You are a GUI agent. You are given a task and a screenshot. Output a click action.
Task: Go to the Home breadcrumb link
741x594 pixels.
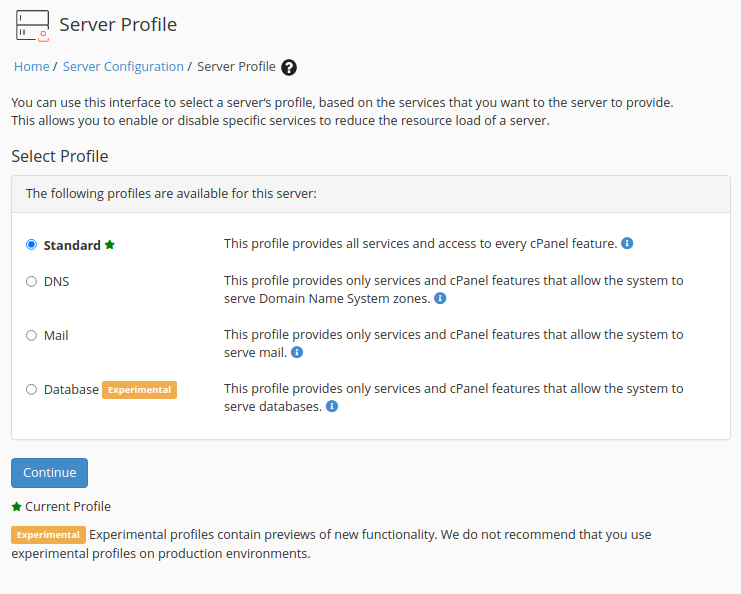pos(31,67)
